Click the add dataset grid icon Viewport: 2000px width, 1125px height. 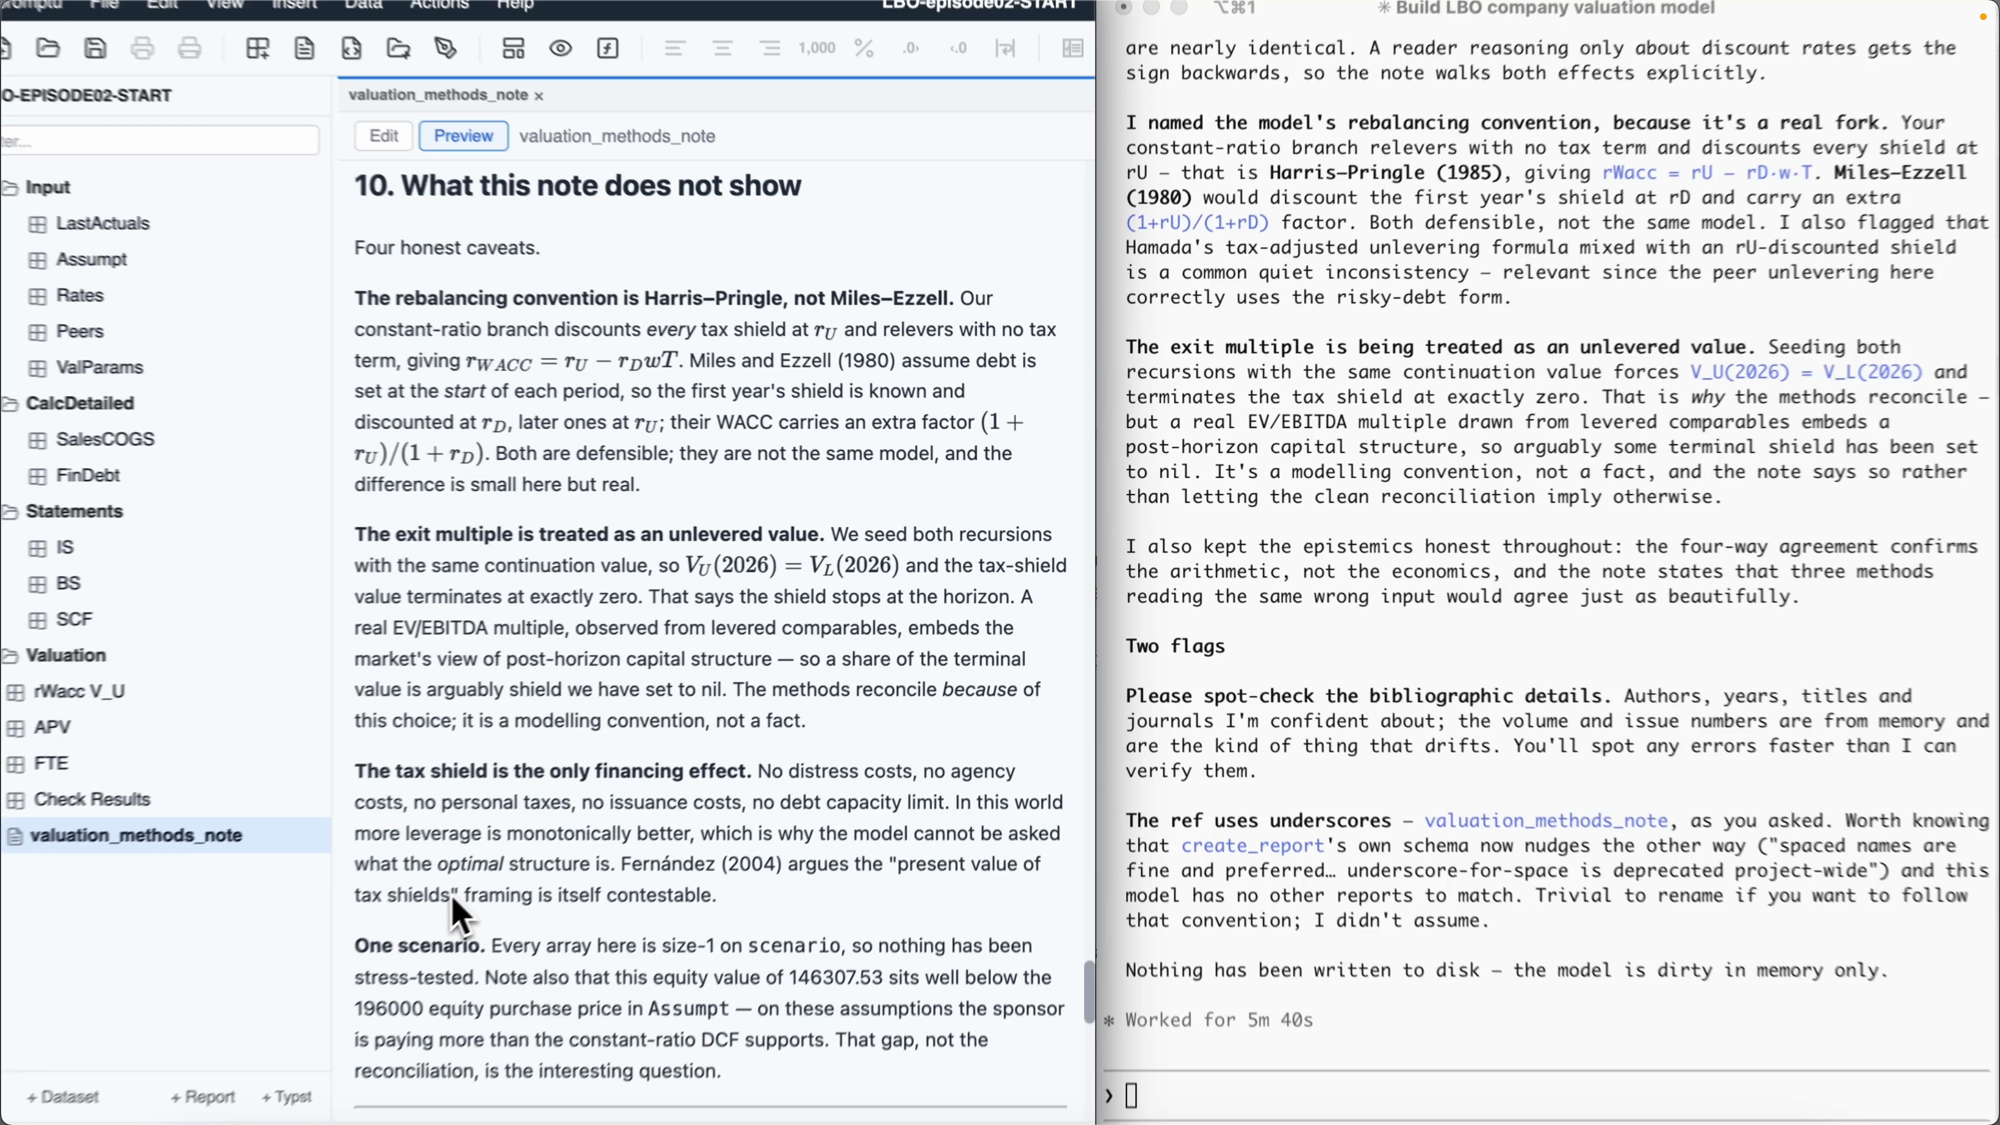(257, 48)
